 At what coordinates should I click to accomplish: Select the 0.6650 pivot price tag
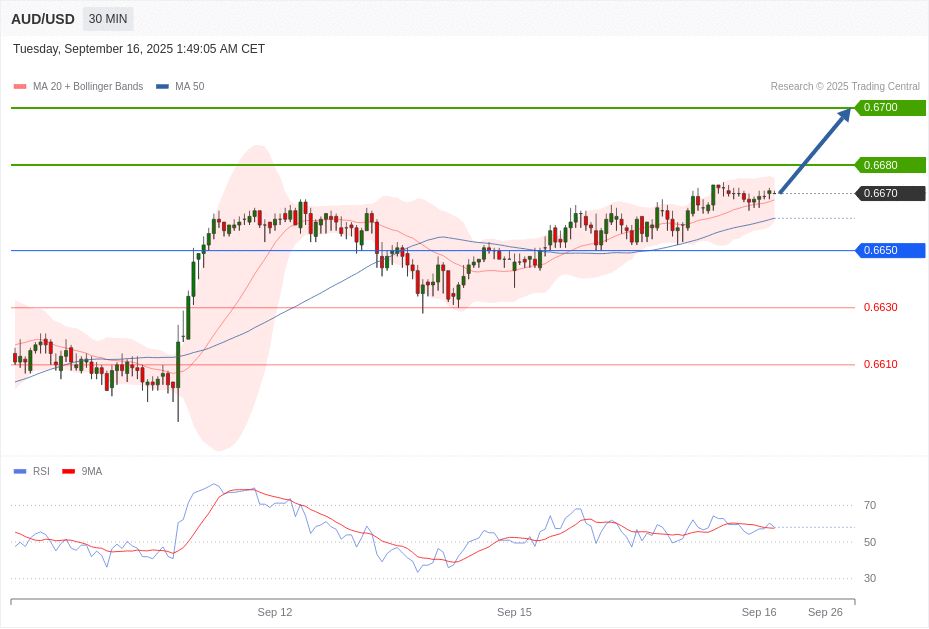click(x=890, y=251)
